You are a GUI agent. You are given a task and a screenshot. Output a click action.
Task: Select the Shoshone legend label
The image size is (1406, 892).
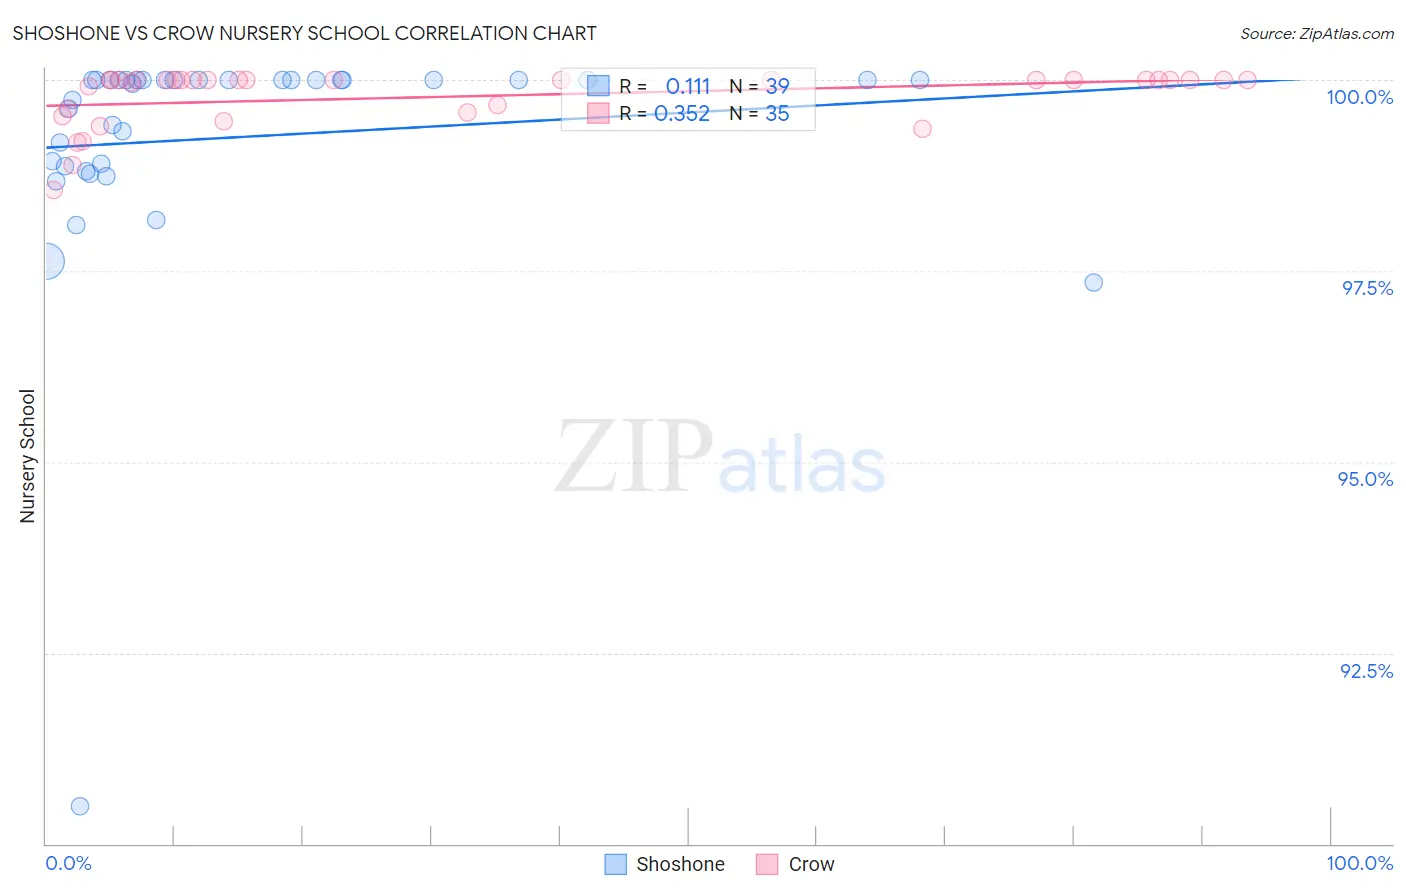click(680, 864)
